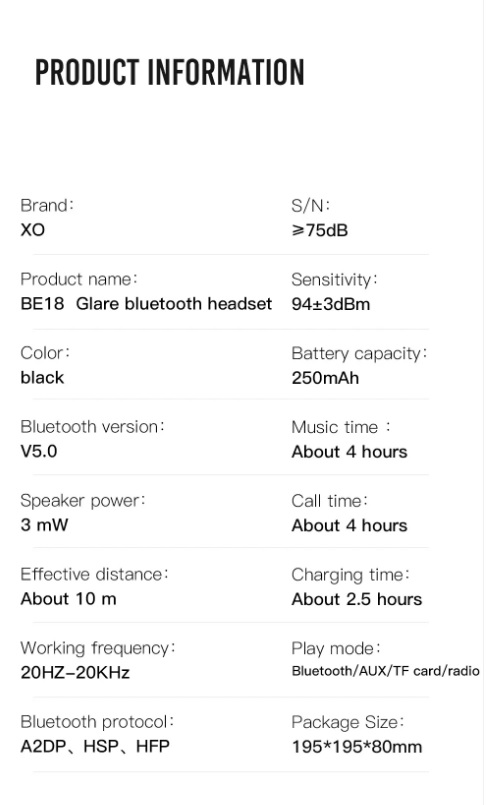Click the Music time label
Screen dimensions: 487x805
tap(341, 427)
